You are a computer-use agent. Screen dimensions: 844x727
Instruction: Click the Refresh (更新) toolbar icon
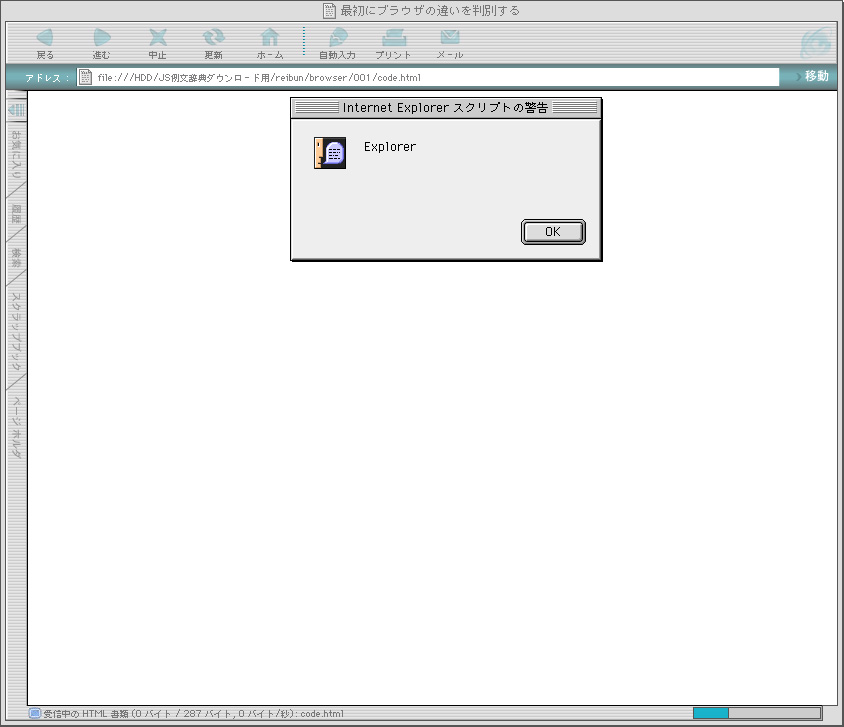[214, 37]
